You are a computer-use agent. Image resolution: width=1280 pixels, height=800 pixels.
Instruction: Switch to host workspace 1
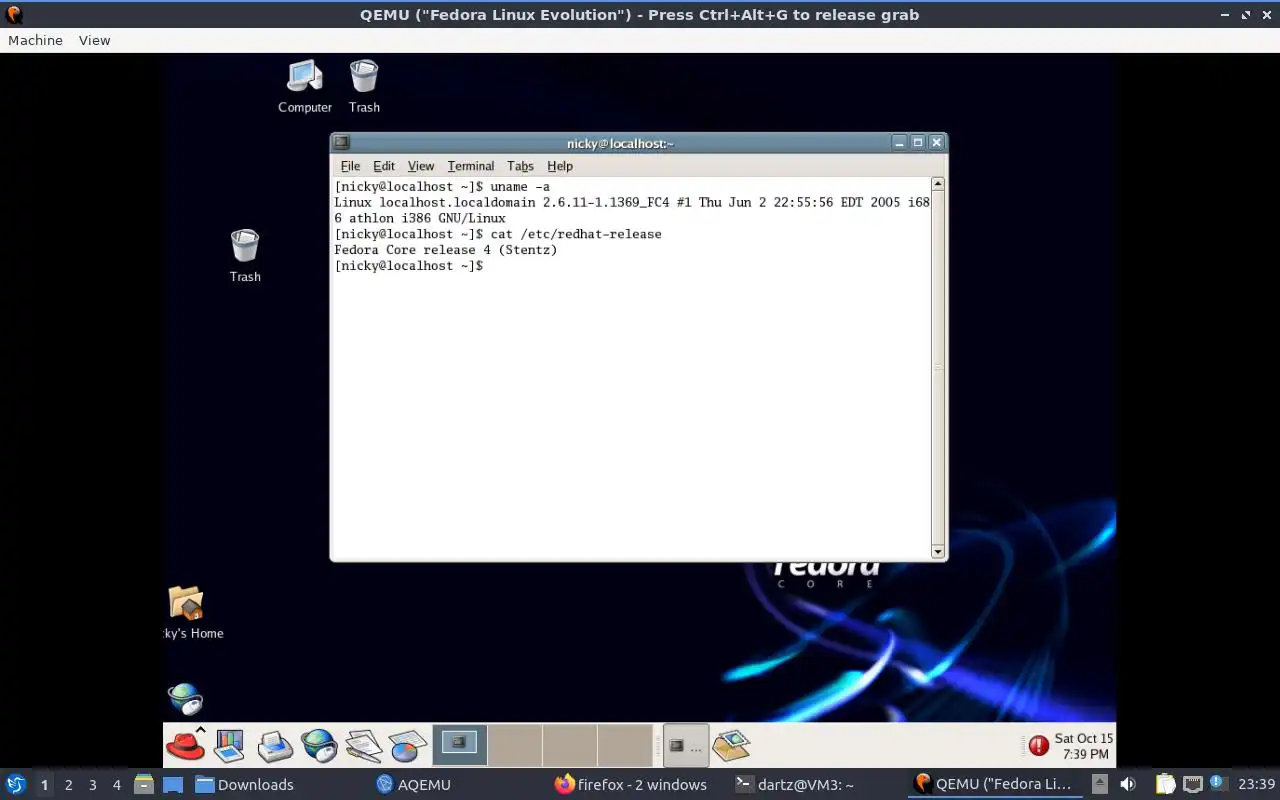point(44,784)
